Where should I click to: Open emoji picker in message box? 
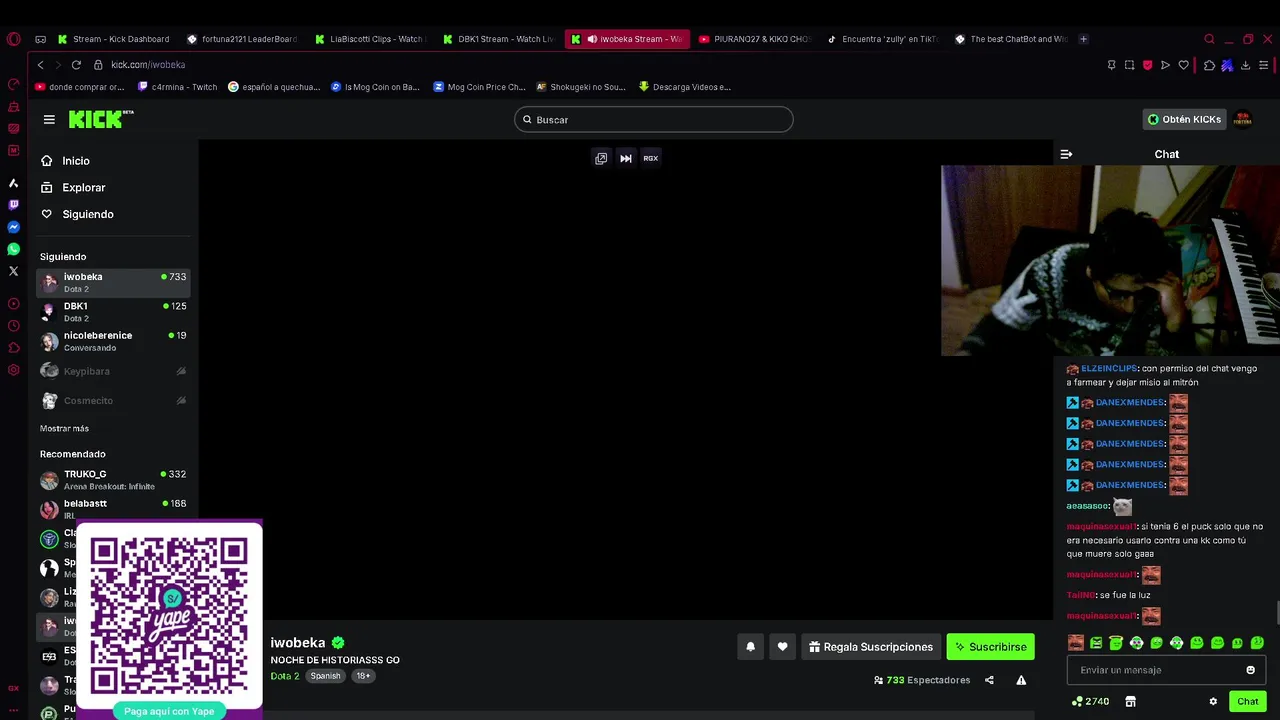[1250, 670]
